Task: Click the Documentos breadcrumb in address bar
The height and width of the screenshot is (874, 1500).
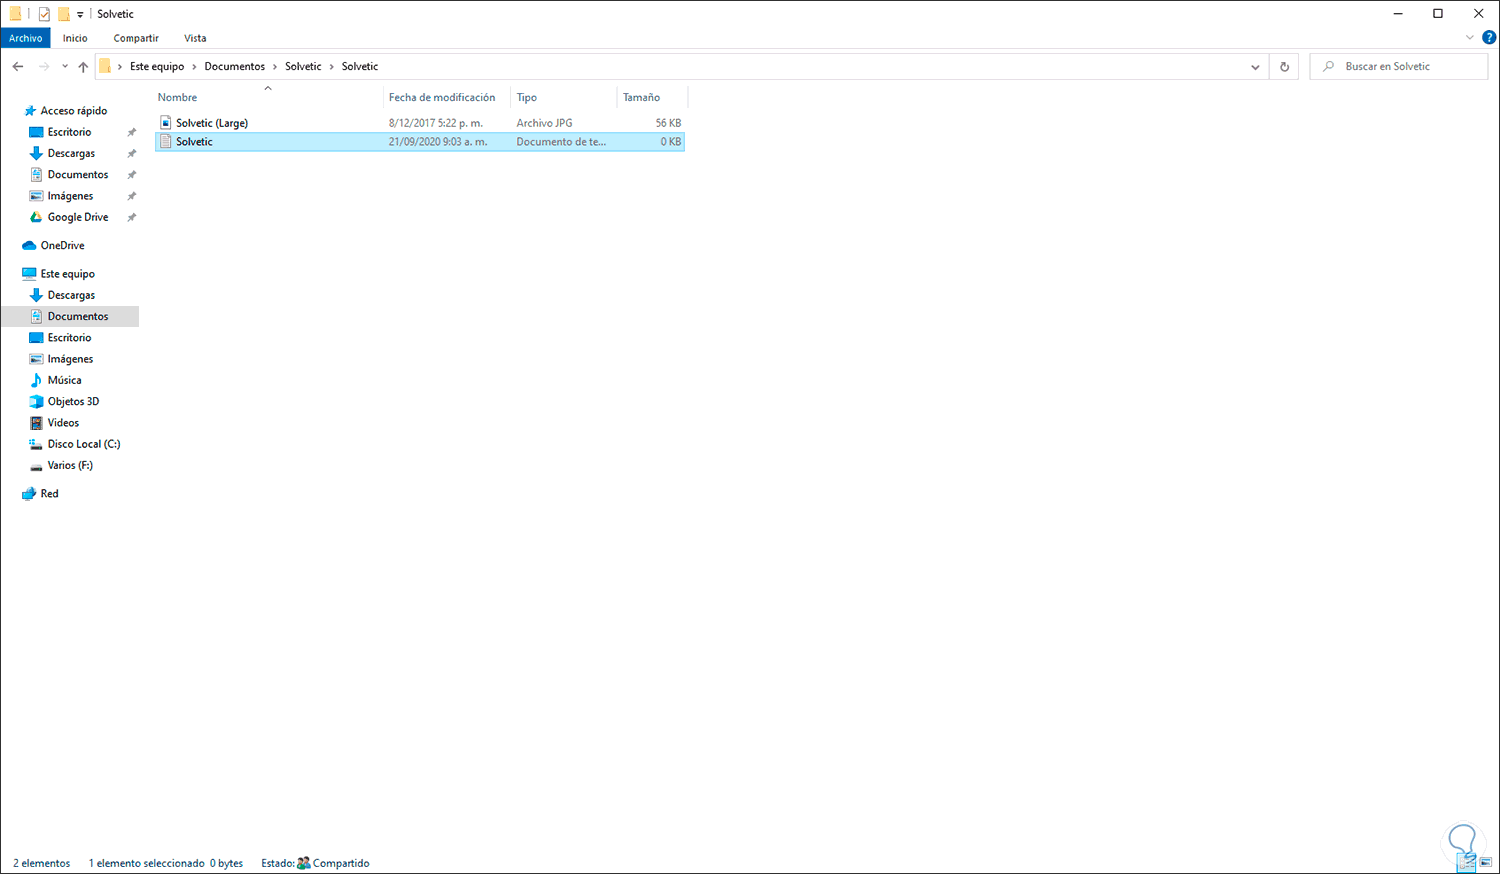Action: pyautogui.click(x=235, y=67)
